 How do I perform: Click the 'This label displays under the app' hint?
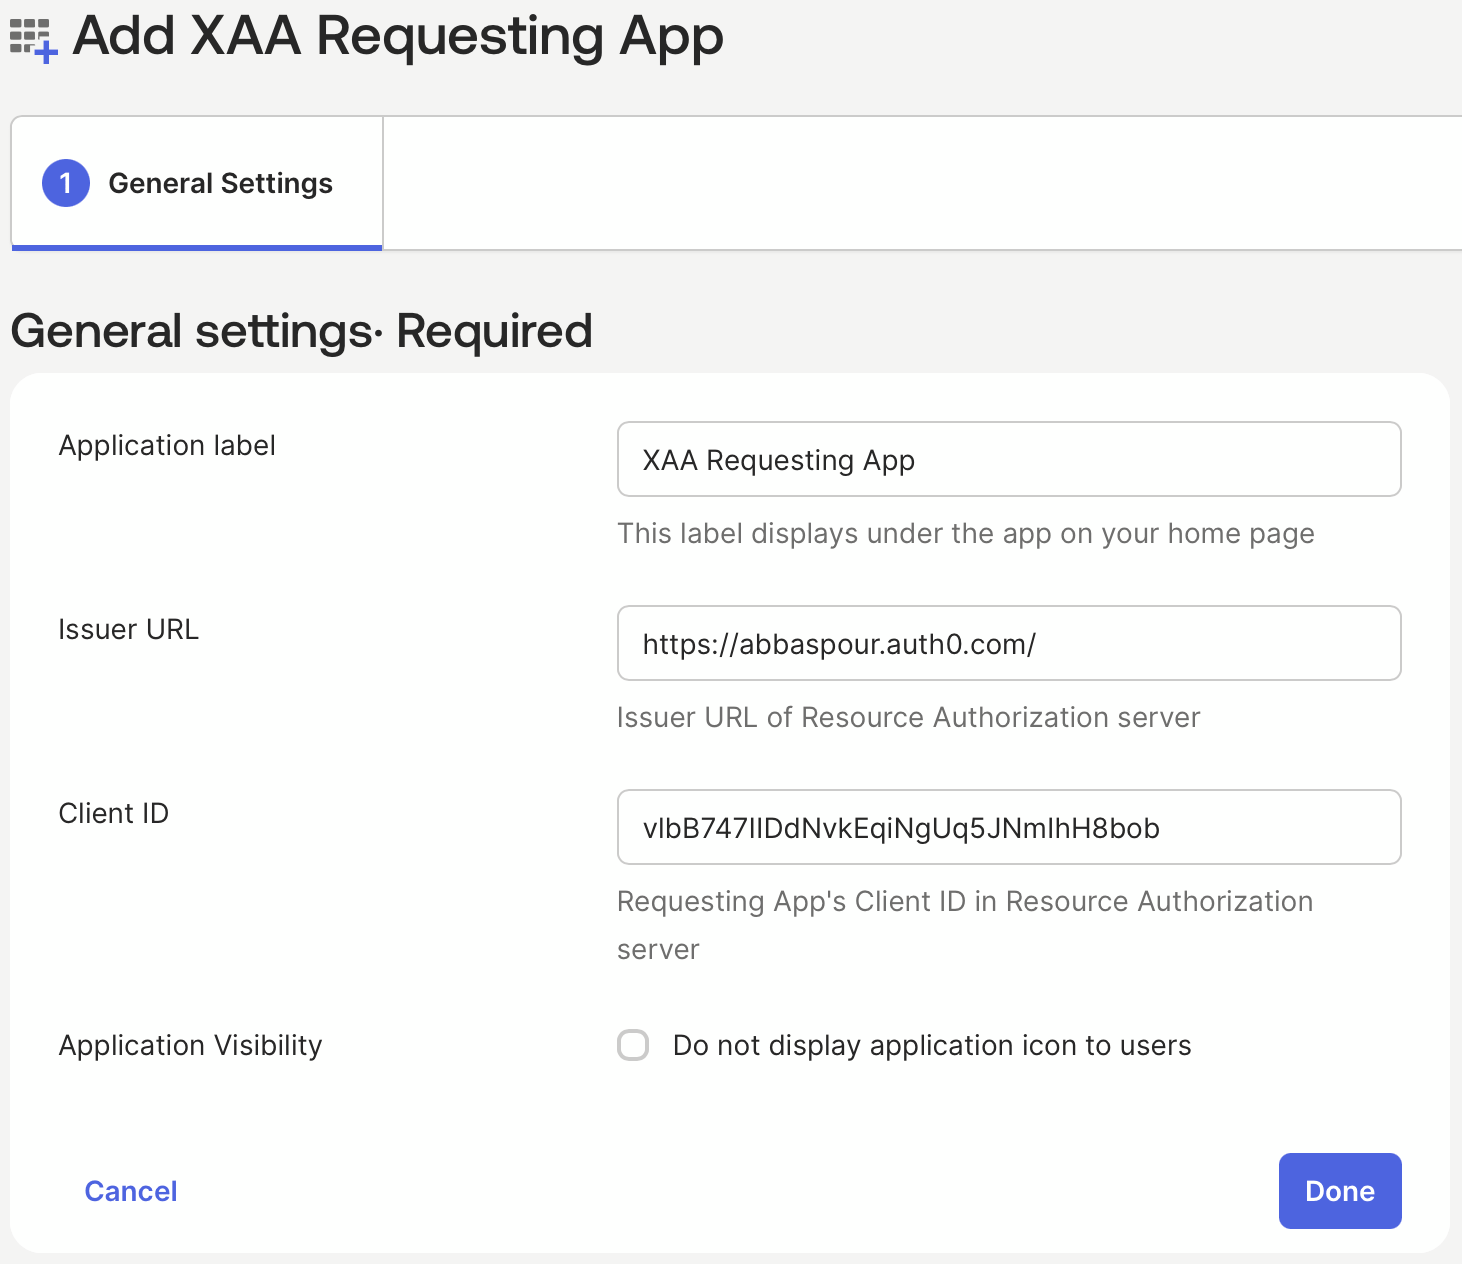point(966,534)
